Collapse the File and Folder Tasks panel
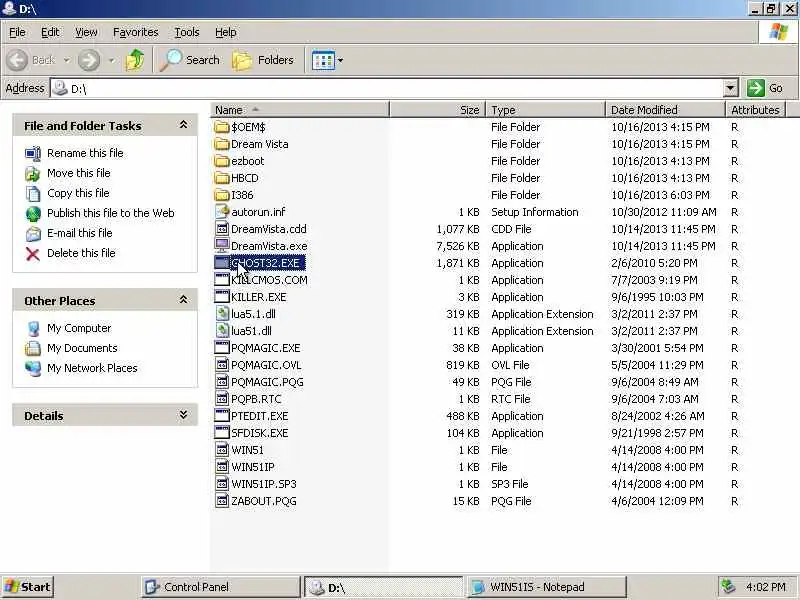The width and height of the screenshot is (800, 600). pyautogui.click(x=183, y=125)
